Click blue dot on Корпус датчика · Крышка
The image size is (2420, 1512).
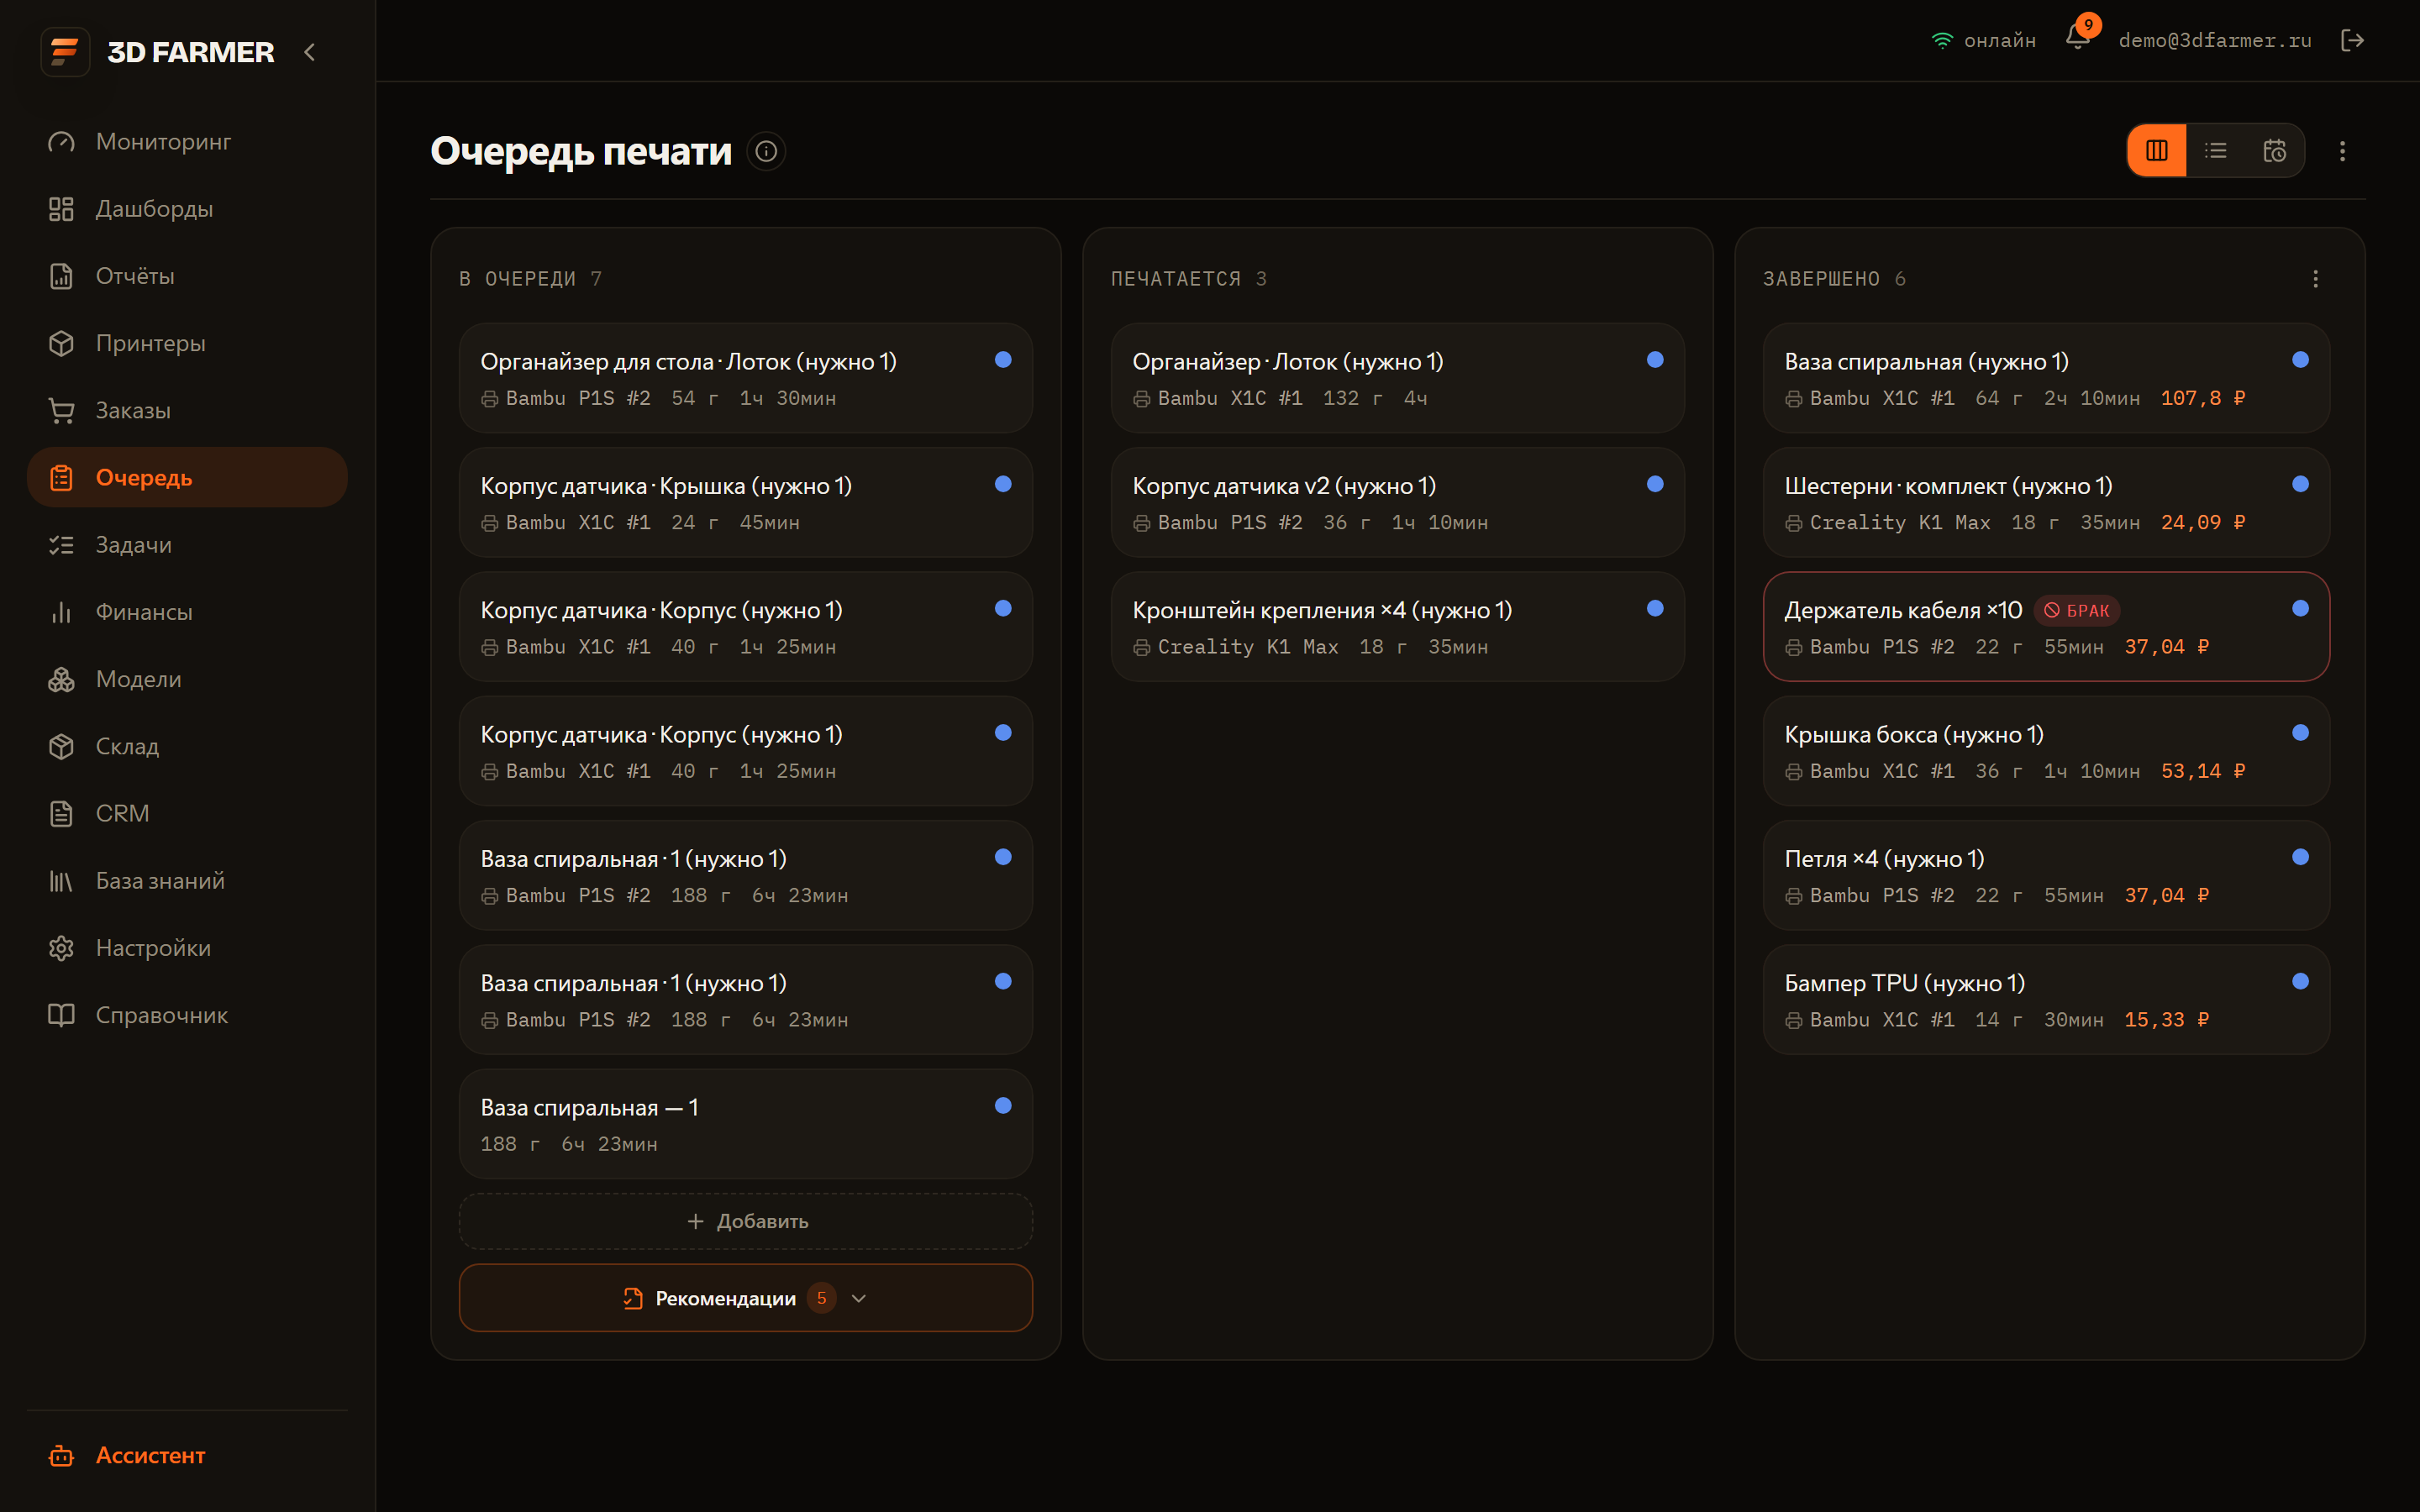click(1003, 484)
